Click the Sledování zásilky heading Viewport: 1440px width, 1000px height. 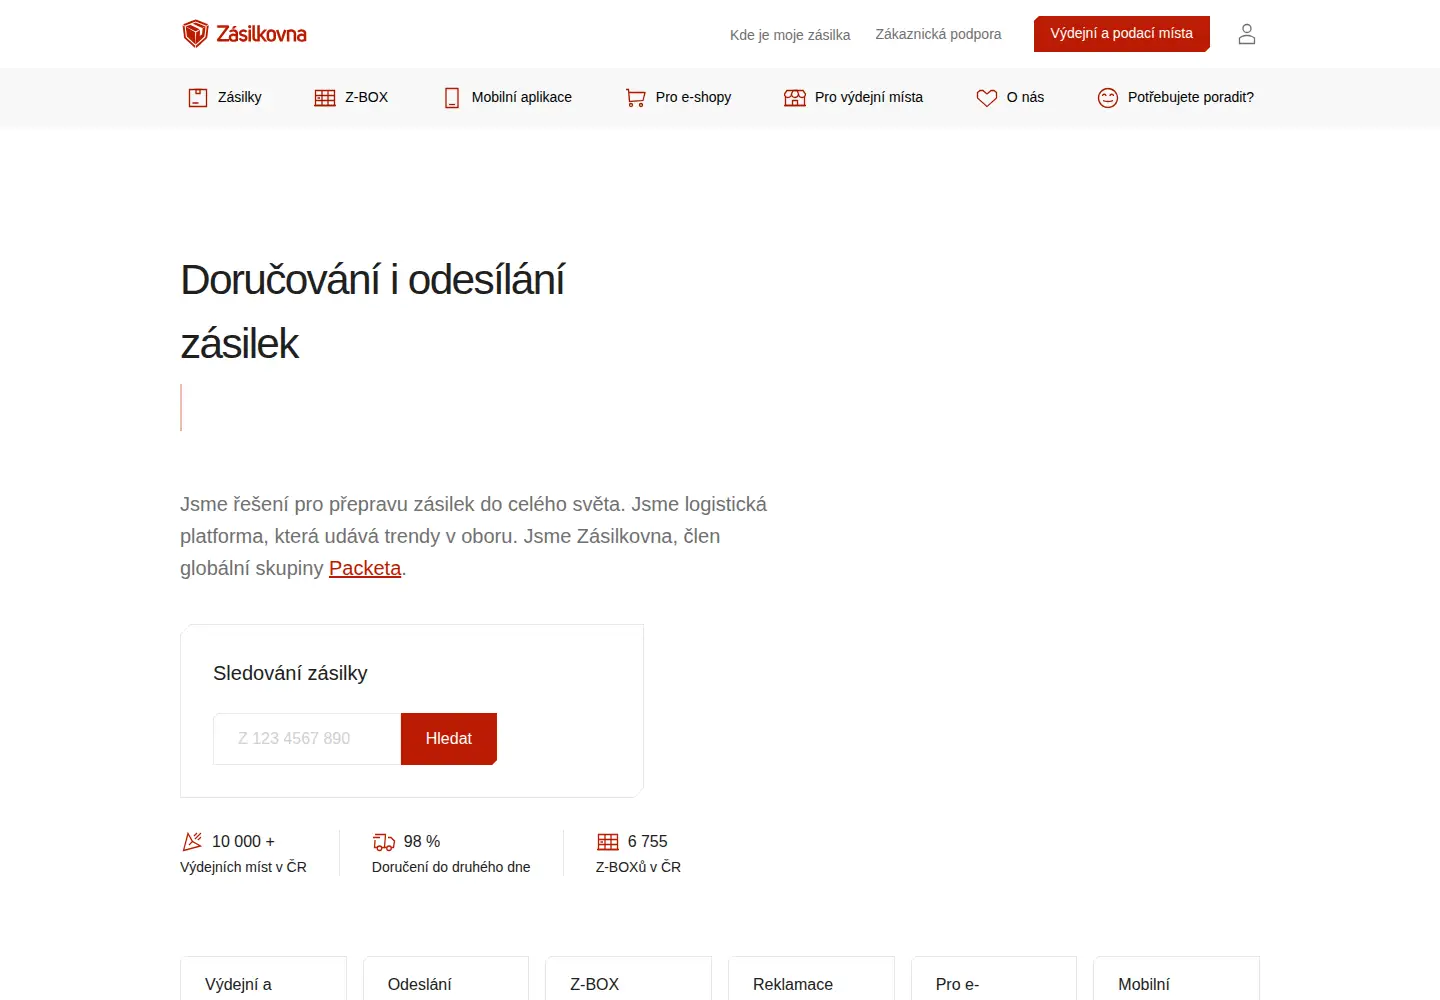coord(290,673)
